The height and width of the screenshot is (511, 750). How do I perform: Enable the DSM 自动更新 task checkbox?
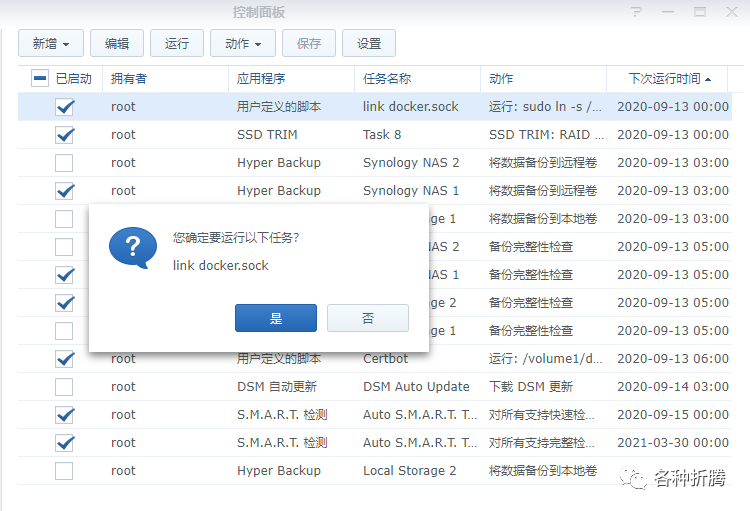point(64,386)
